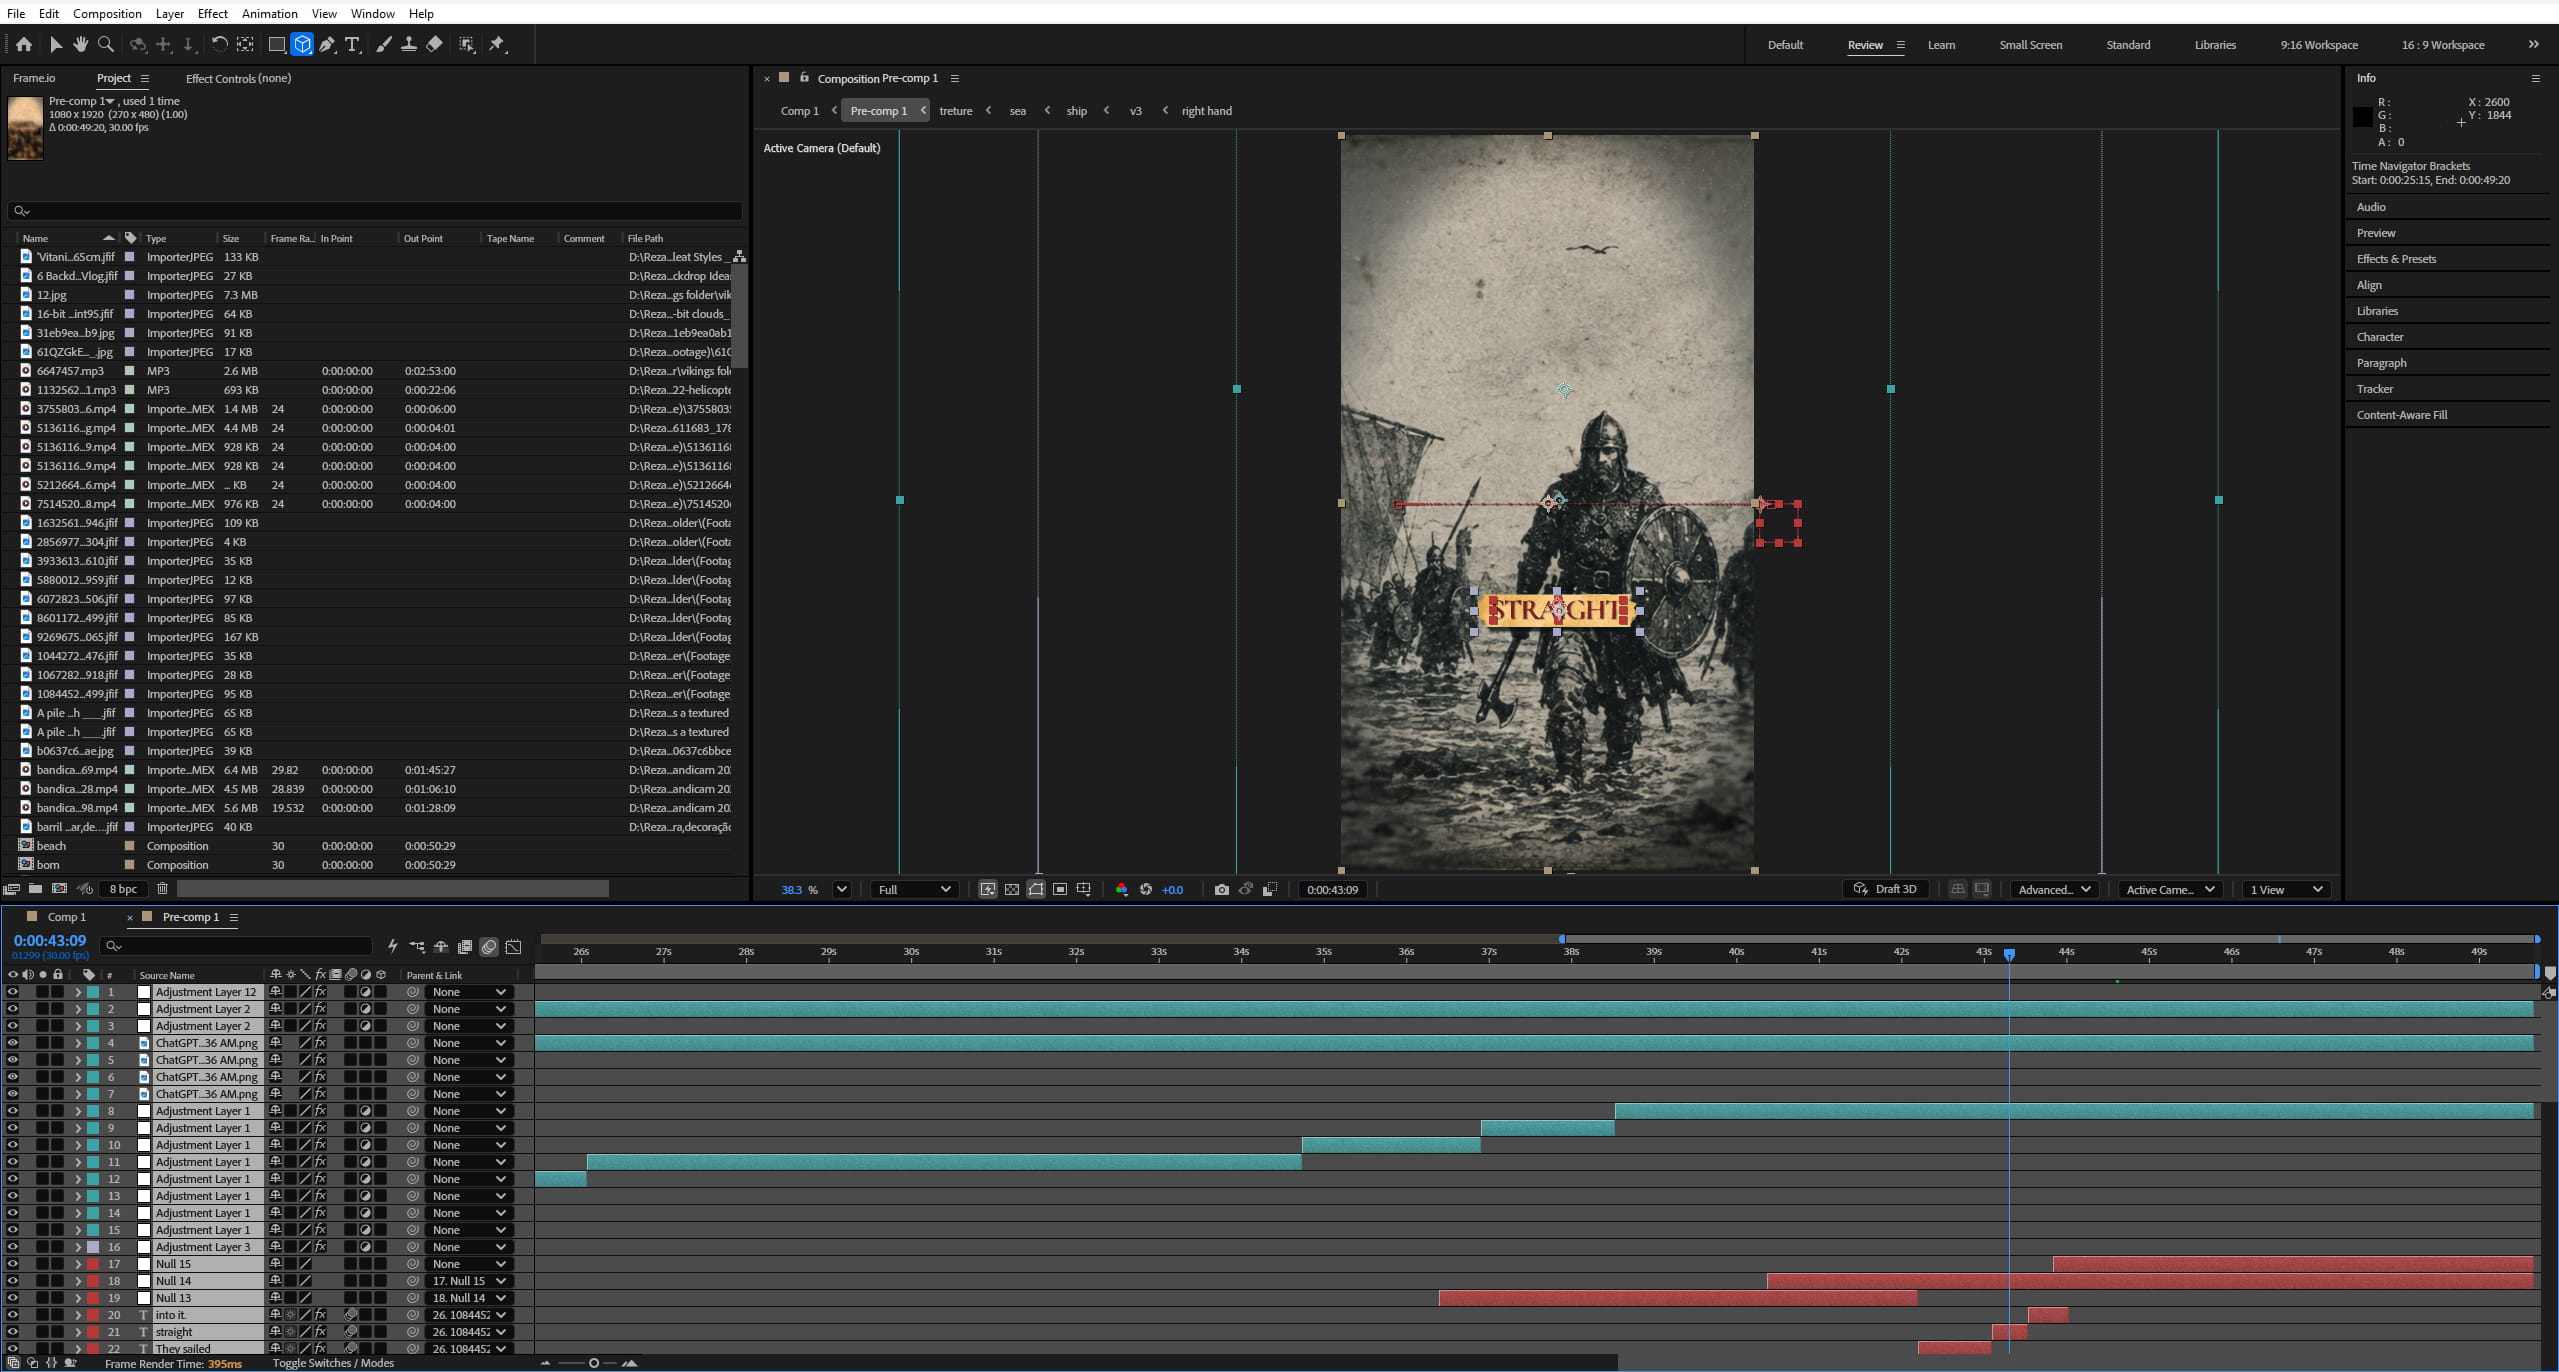
Task: Take snapshot with camera icon in viewer
Action: click(1221, 889)
